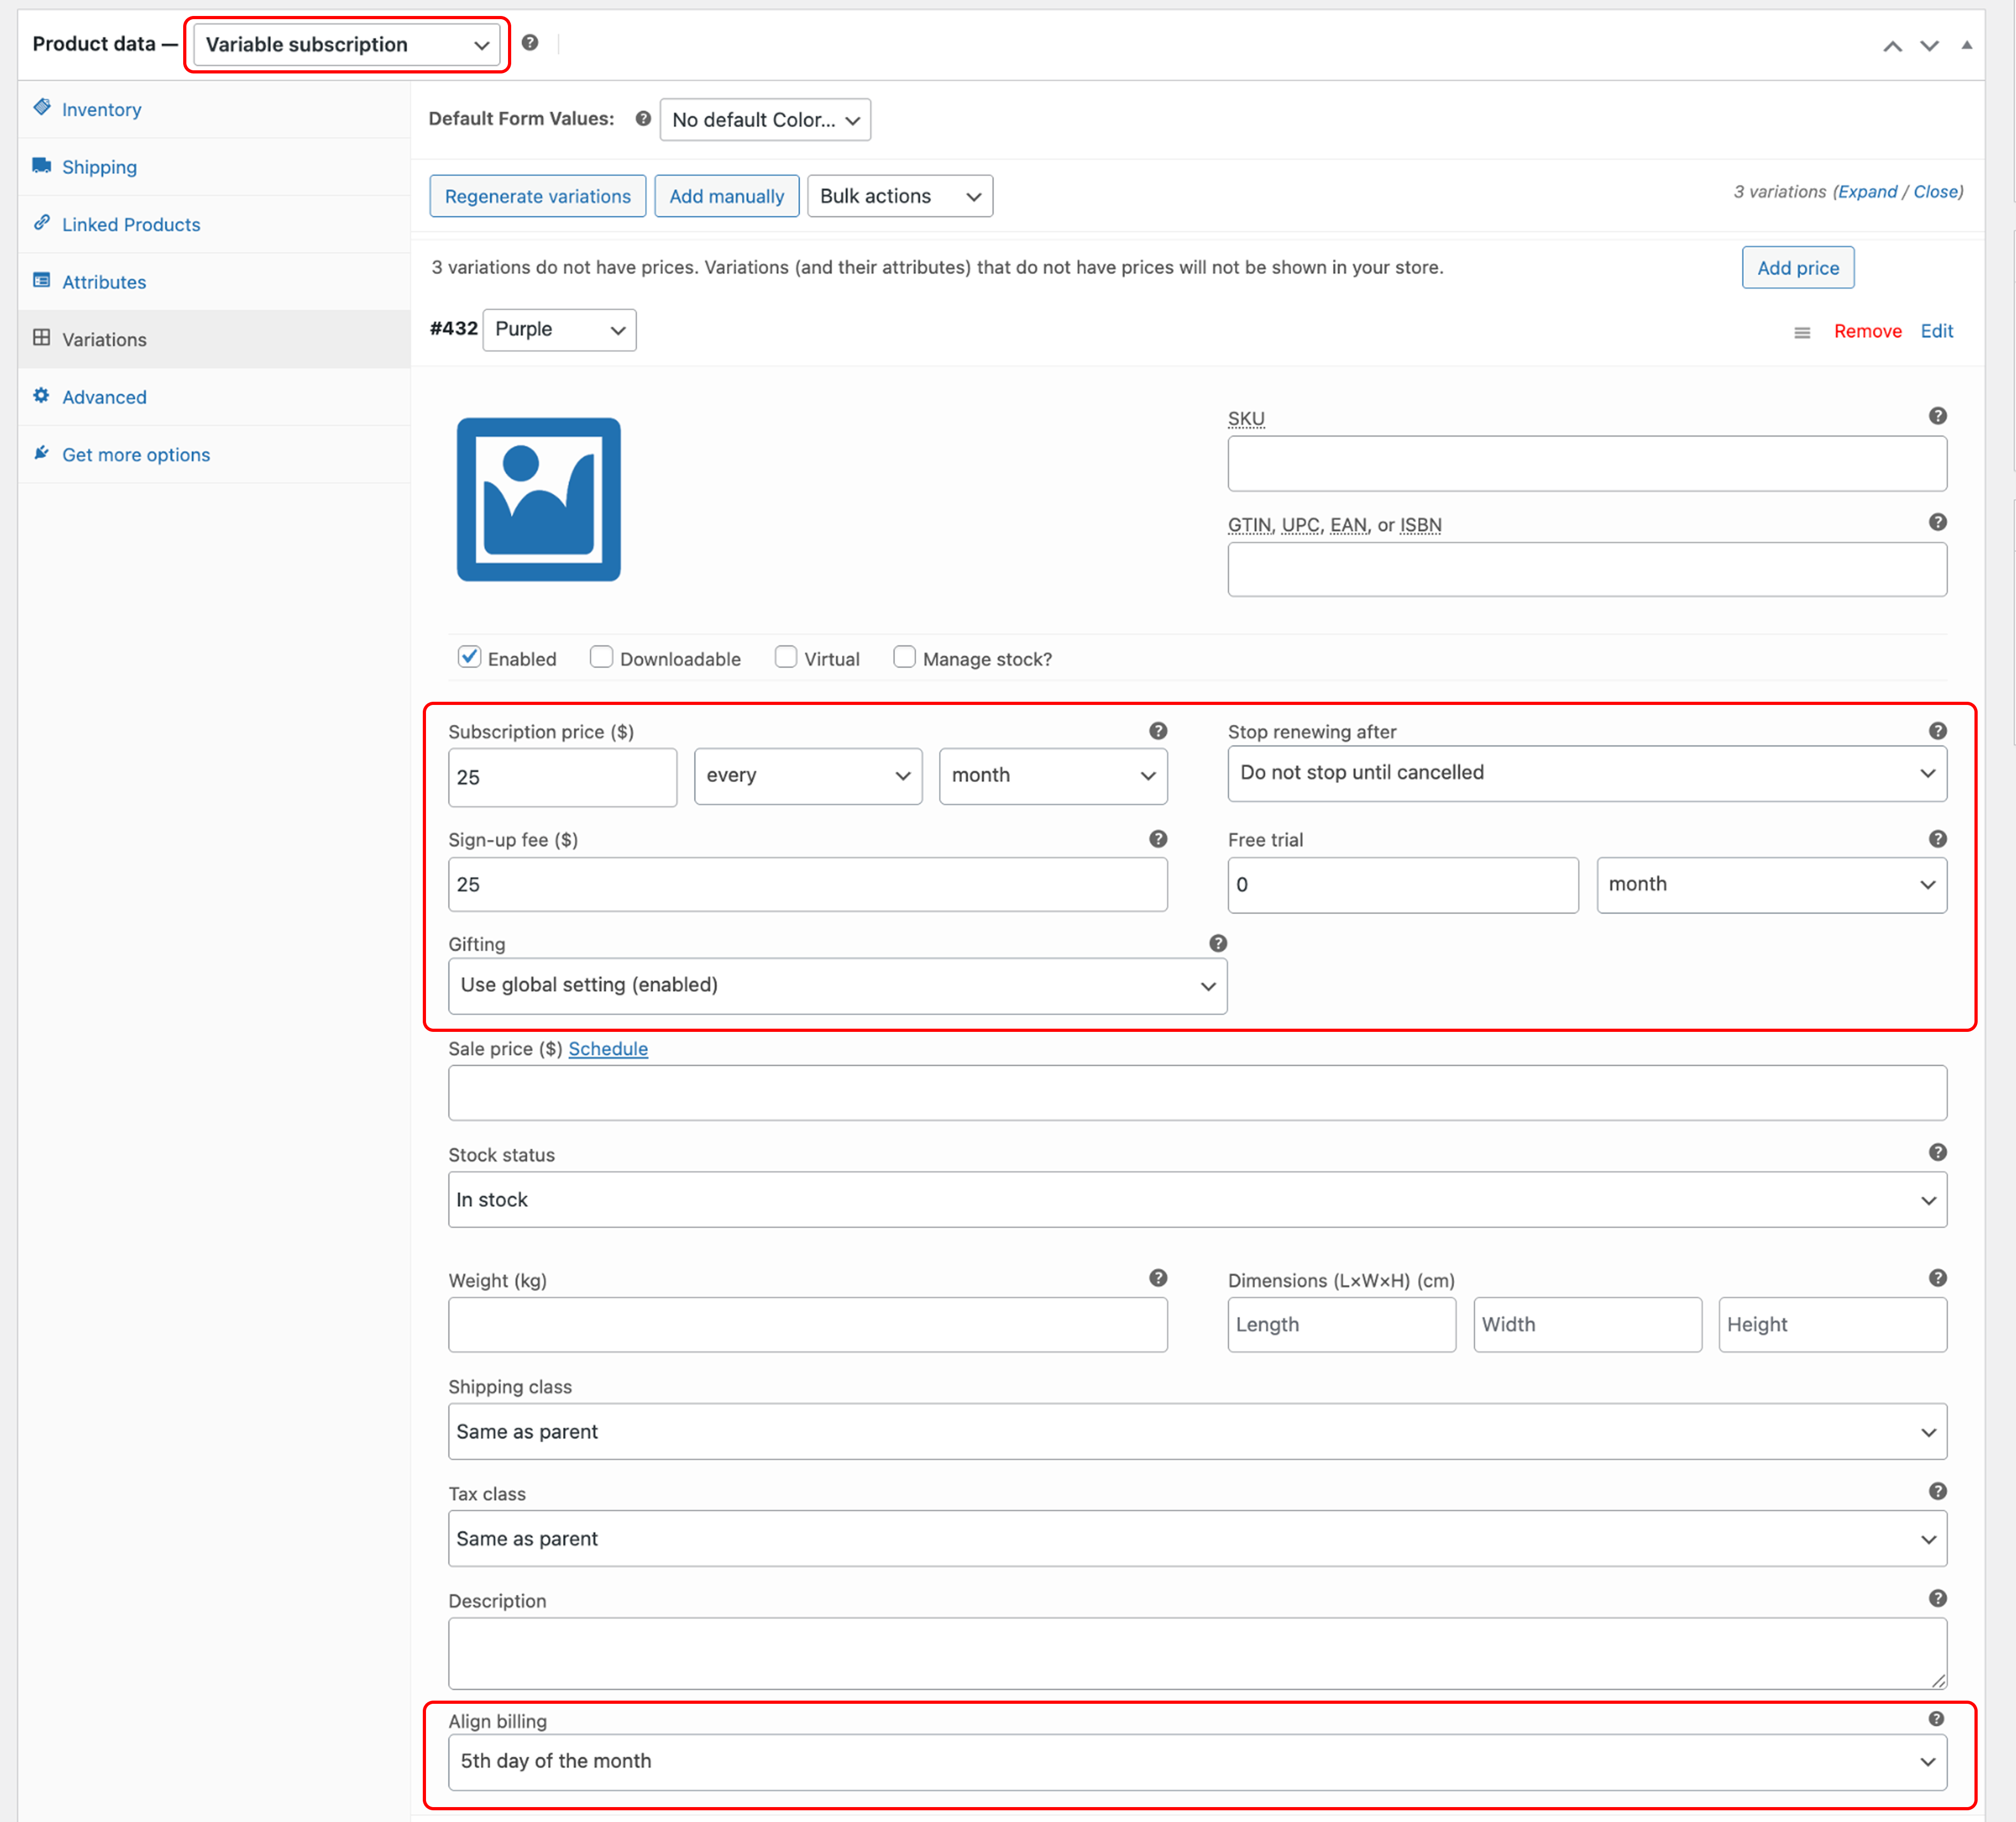The height and width of the screenshot is (1822, 2016).
Task: Click Dimensions help icon
Action: pos(1937,1278)
